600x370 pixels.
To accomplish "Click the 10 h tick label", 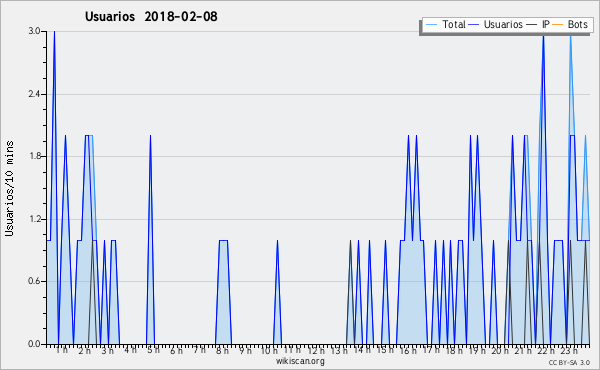I will [269, 350].
